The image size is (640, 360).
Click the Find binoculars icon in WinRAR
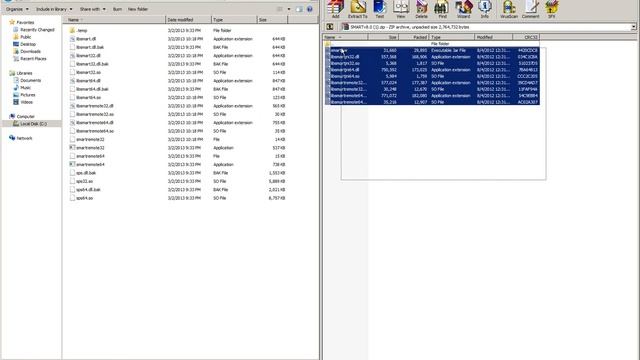[442, 9]
